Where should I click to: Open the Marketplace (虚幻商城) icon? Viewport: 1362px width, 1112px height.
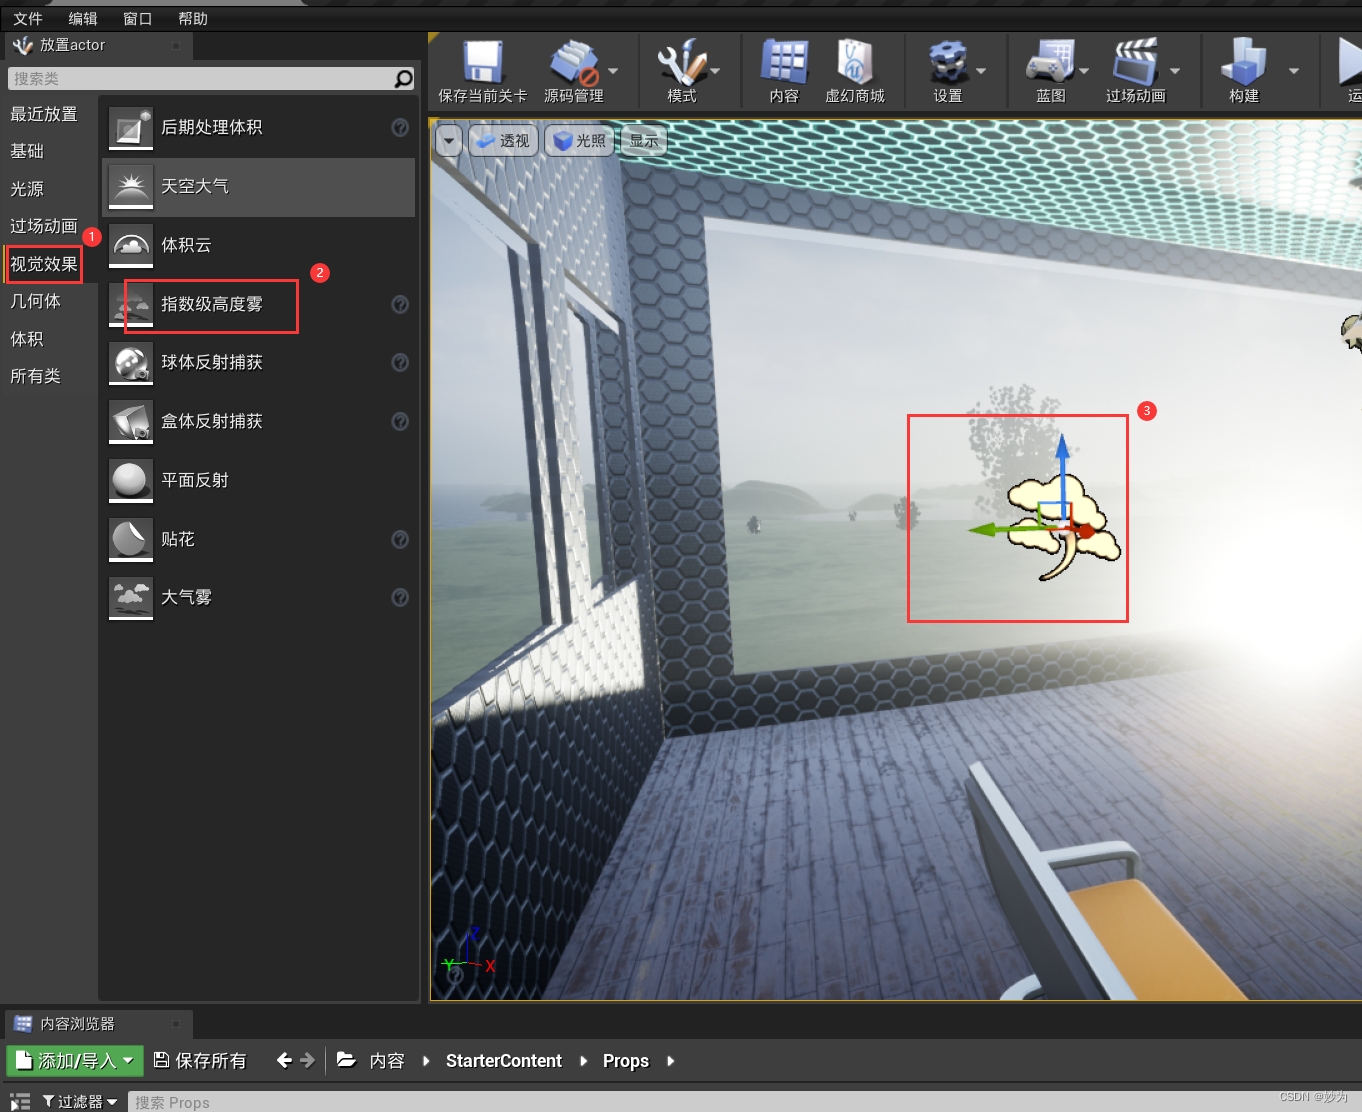[854, 62]
